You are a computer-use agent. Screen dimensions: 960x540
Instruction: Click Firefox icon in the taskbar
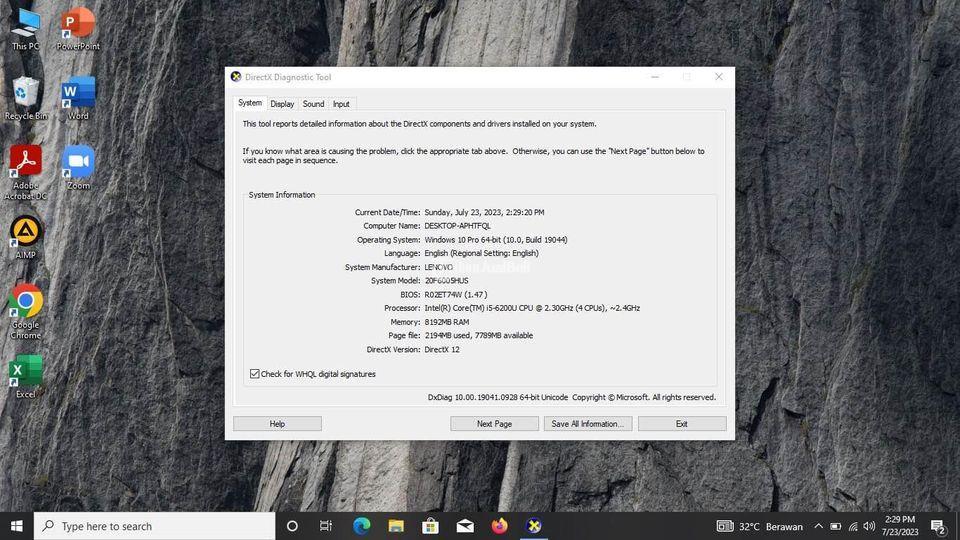click(500, 526)
